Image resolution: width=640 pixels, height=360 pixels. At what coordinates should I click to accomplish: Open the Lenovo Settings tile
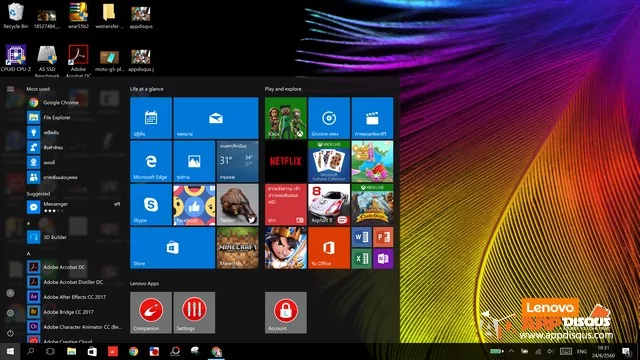(x=194, y=313)
